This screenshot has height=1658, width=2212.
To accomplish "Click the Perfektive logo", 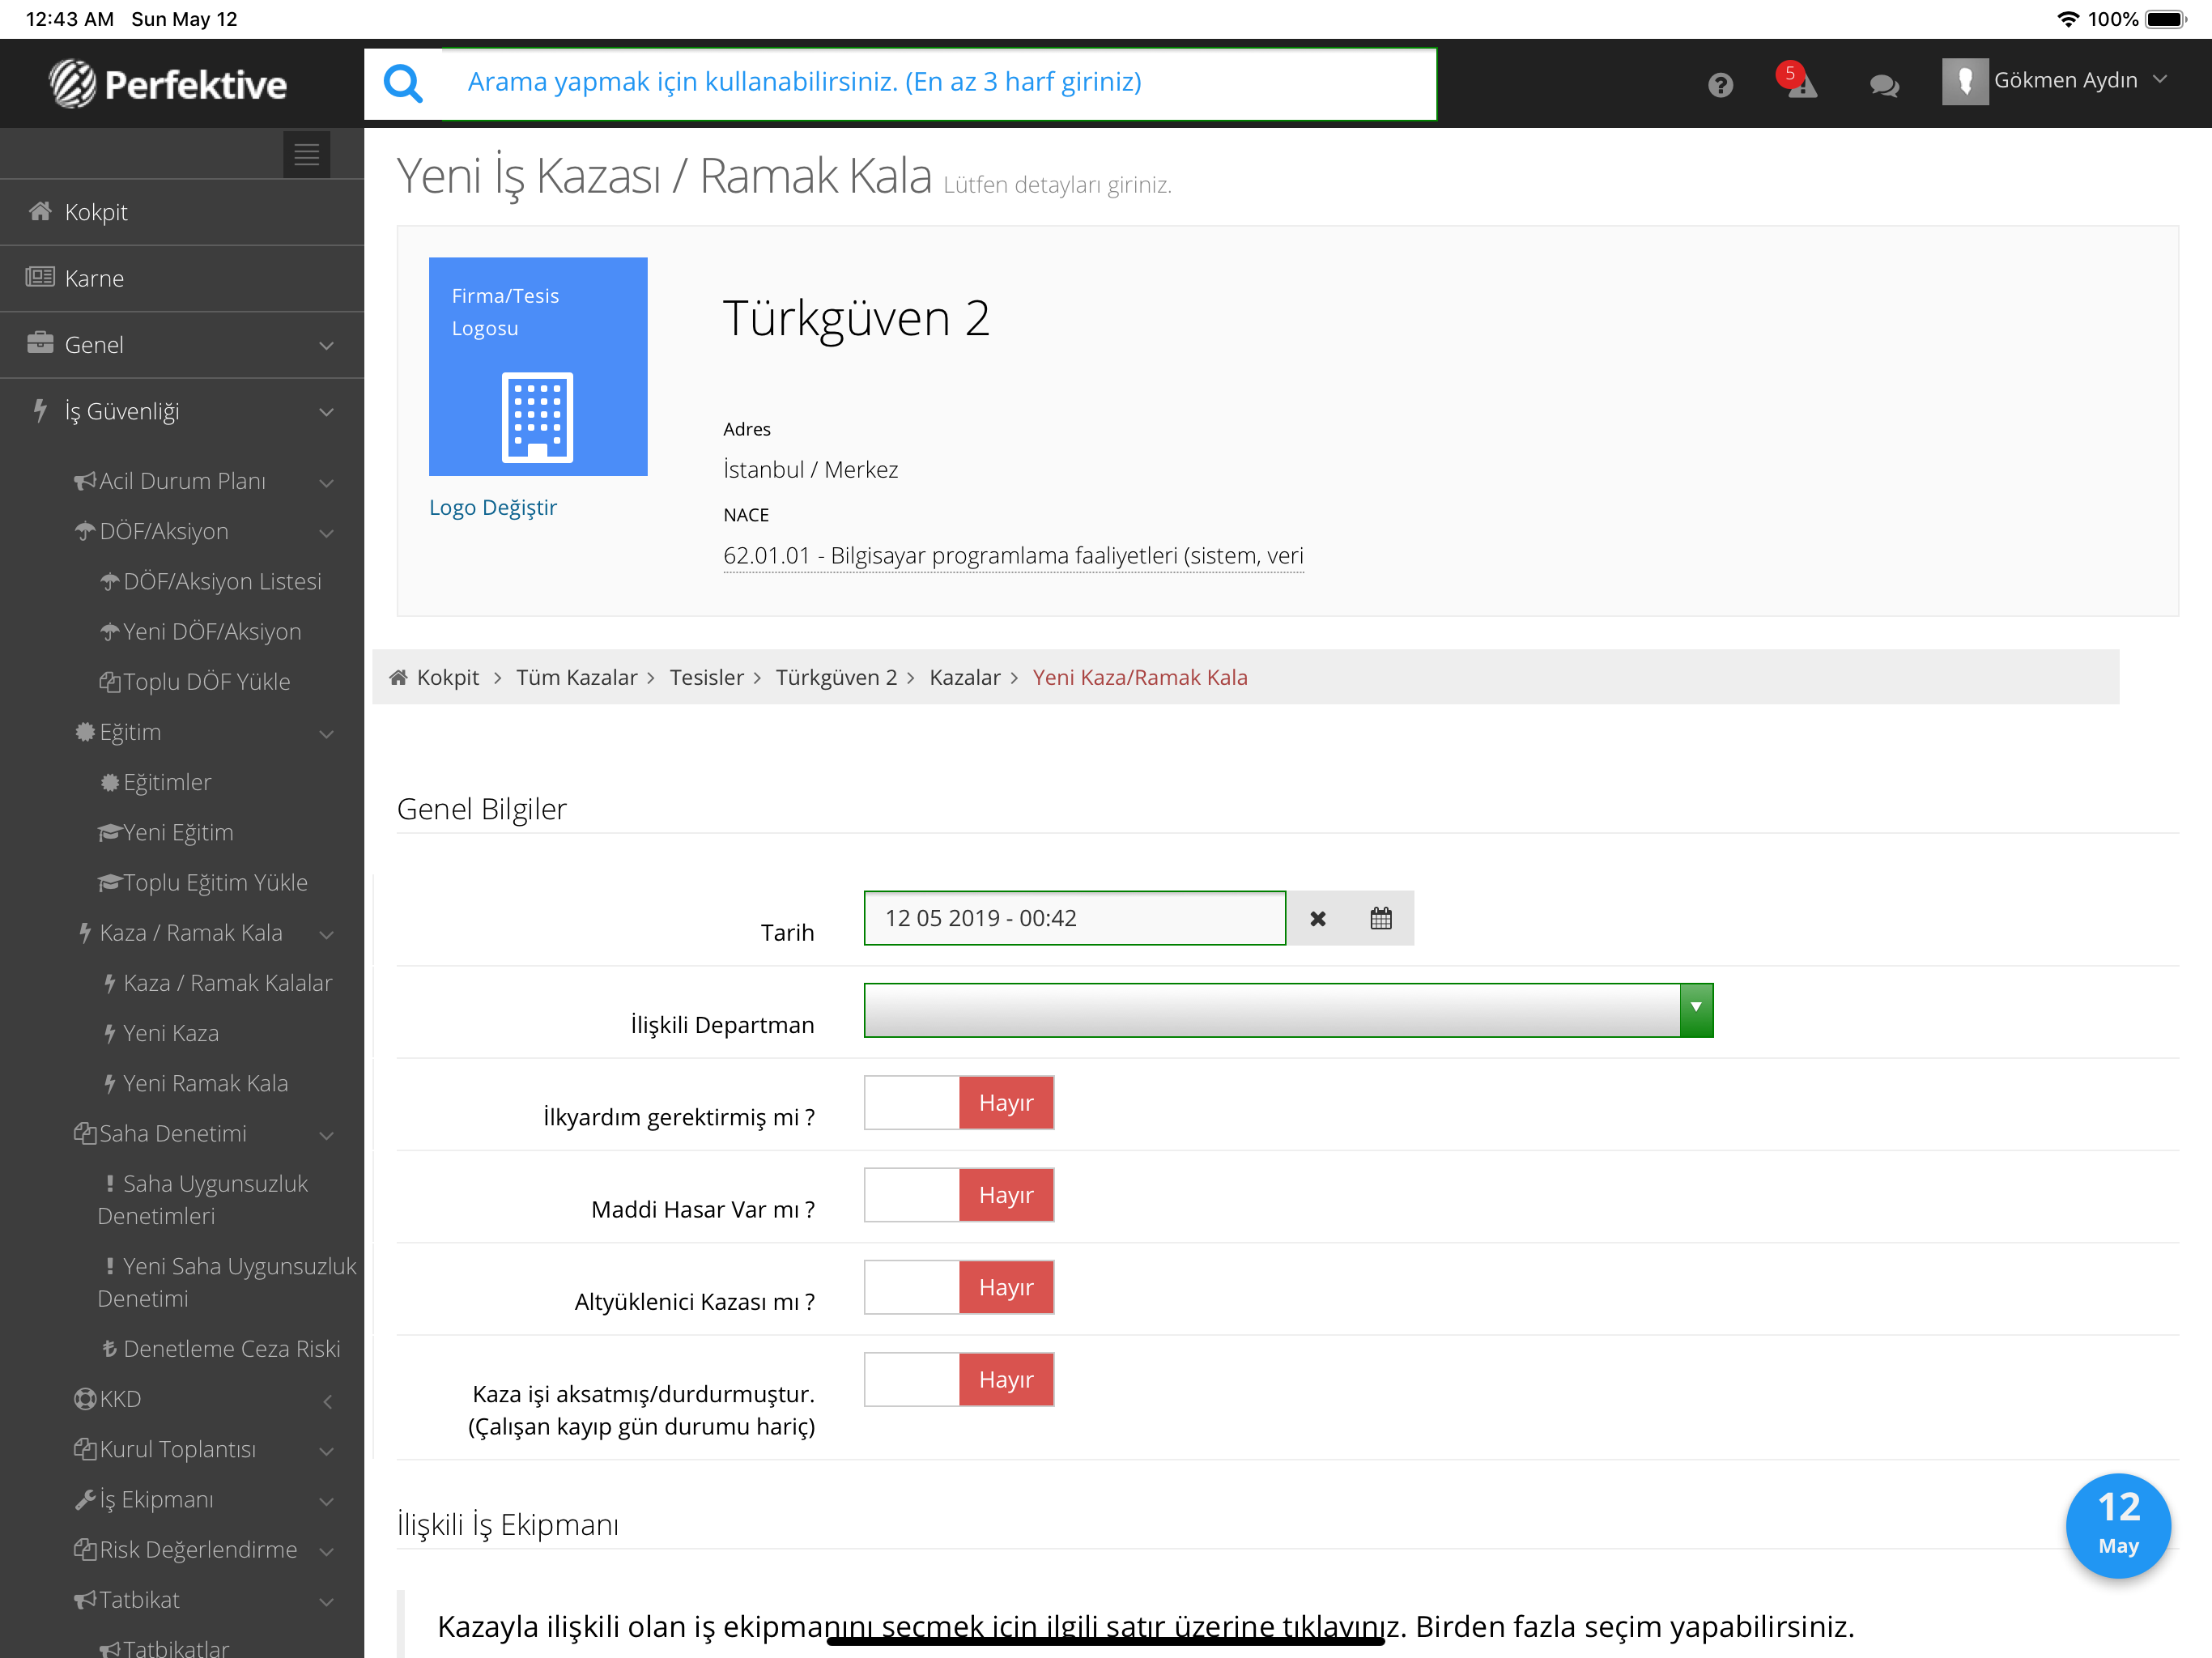I will pos(168,84).
